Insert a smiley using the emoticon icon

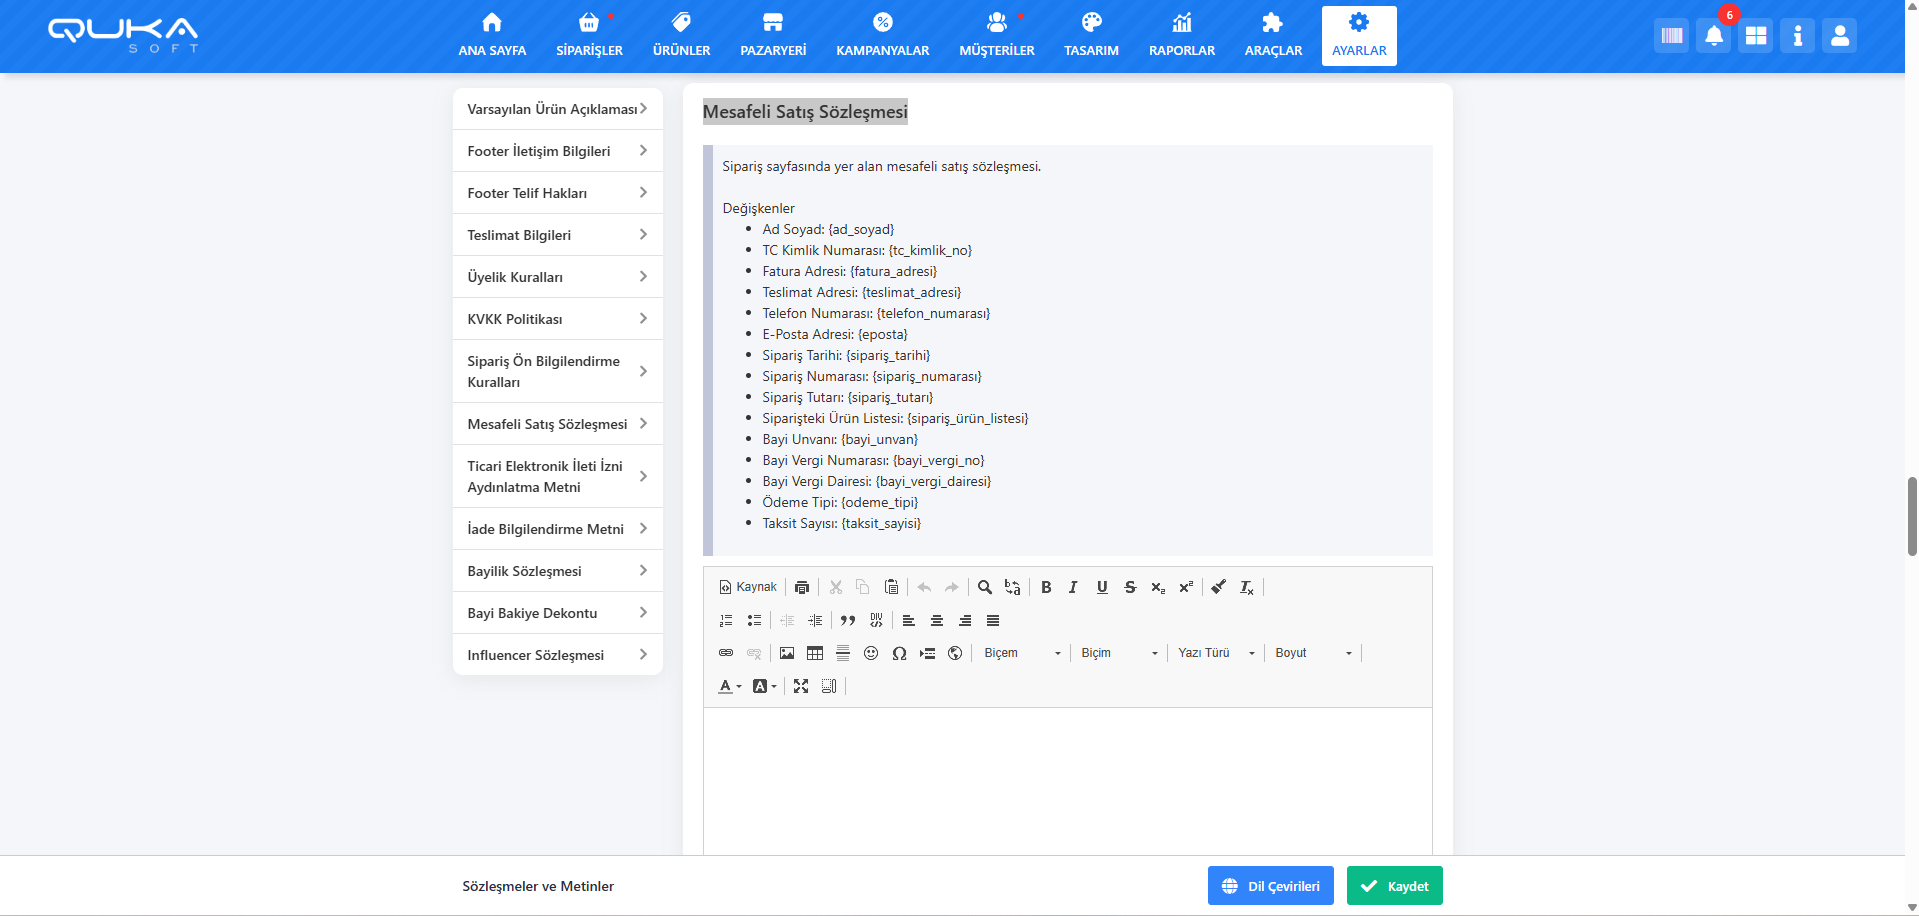pyautogui.click(x=871, y=653)
